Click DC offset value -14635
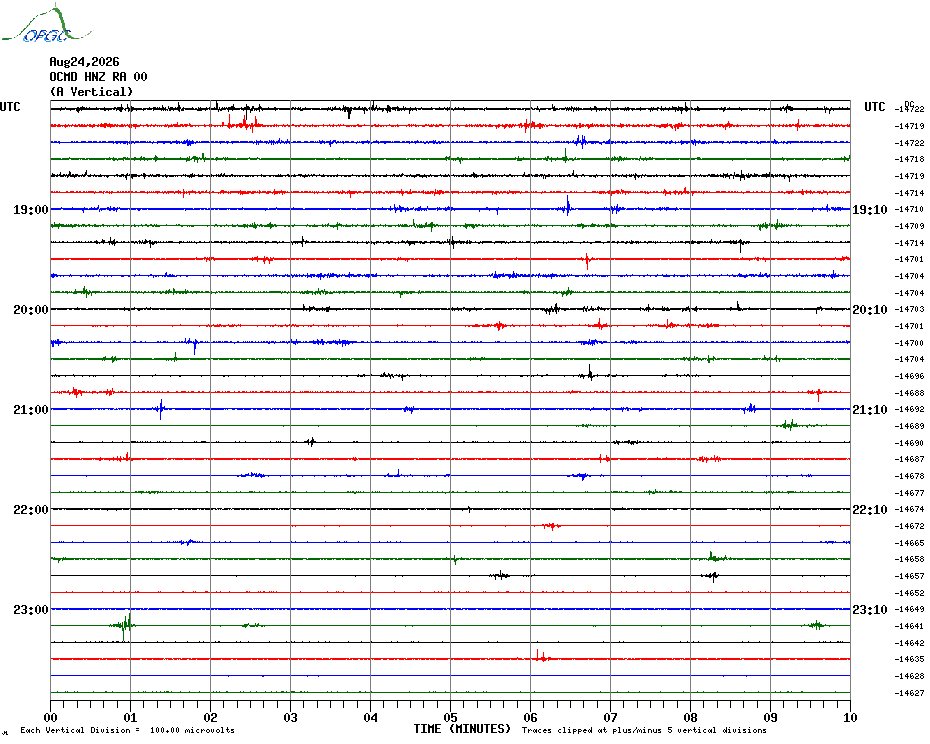Image resolution: width=930 pixels, height=744 pixels. click(x=909, y=660)
